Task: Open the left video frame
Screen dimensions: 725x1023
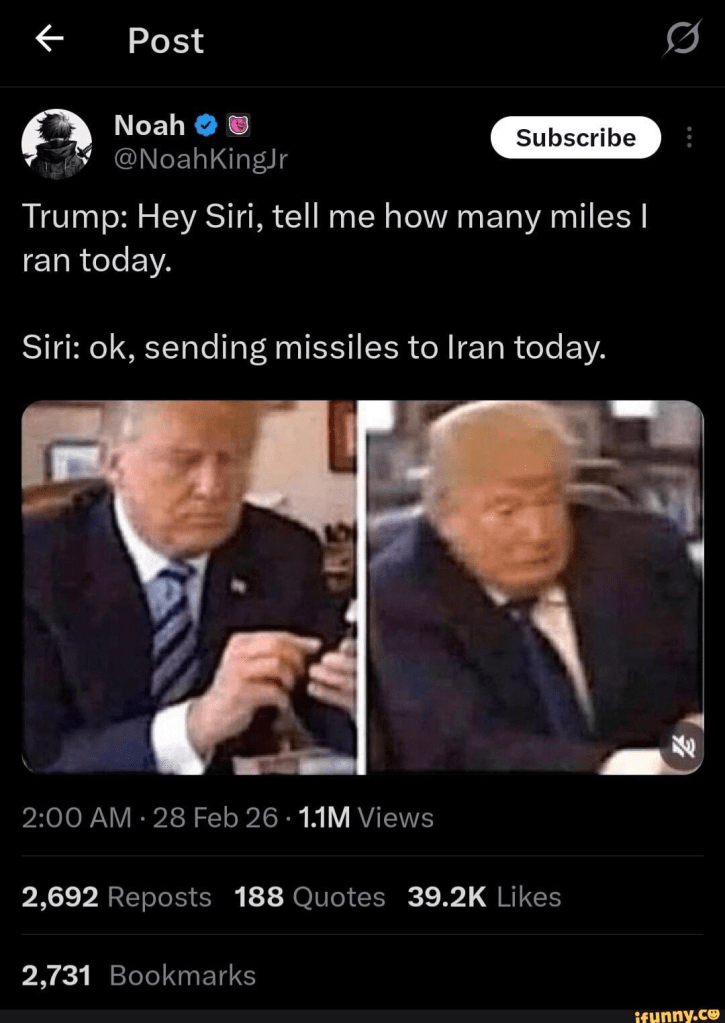Action: 189,587
